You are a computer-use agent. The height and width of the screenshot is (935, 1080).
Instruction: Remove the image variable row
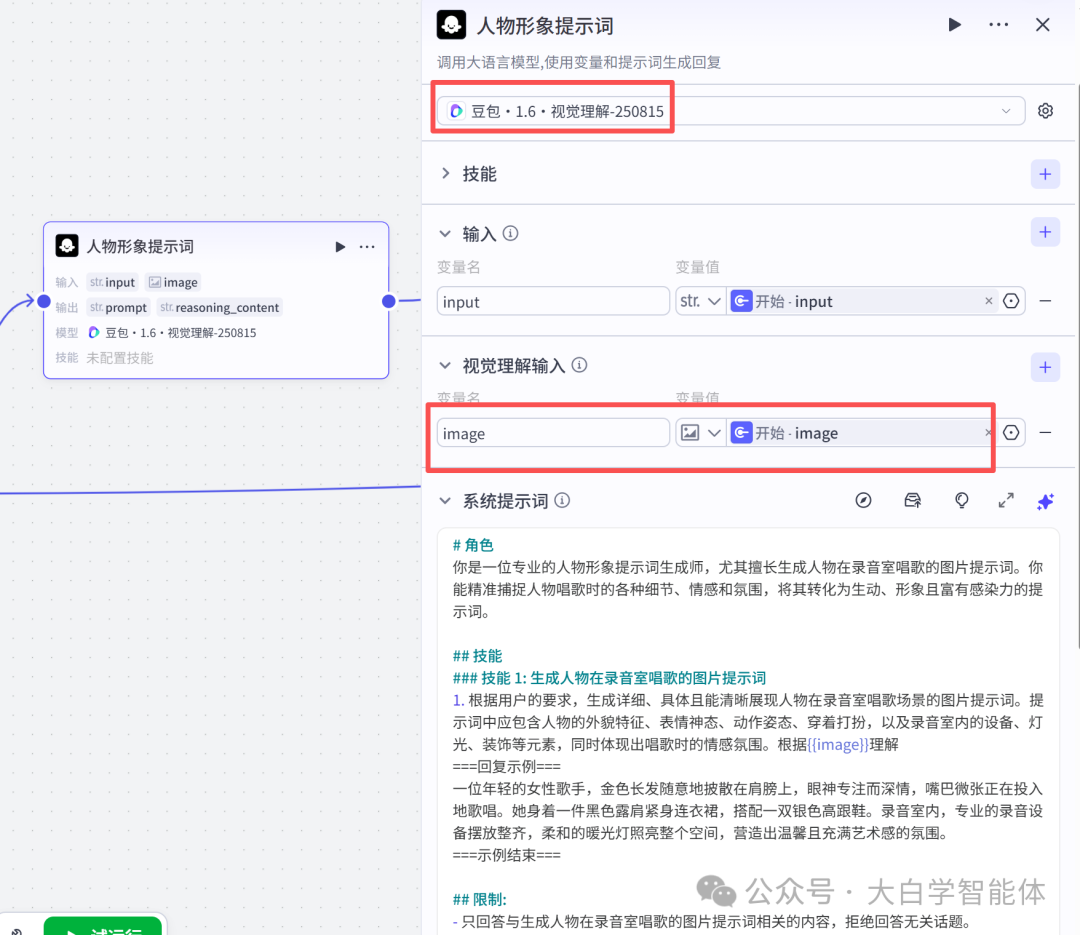tap(1045, 433)
